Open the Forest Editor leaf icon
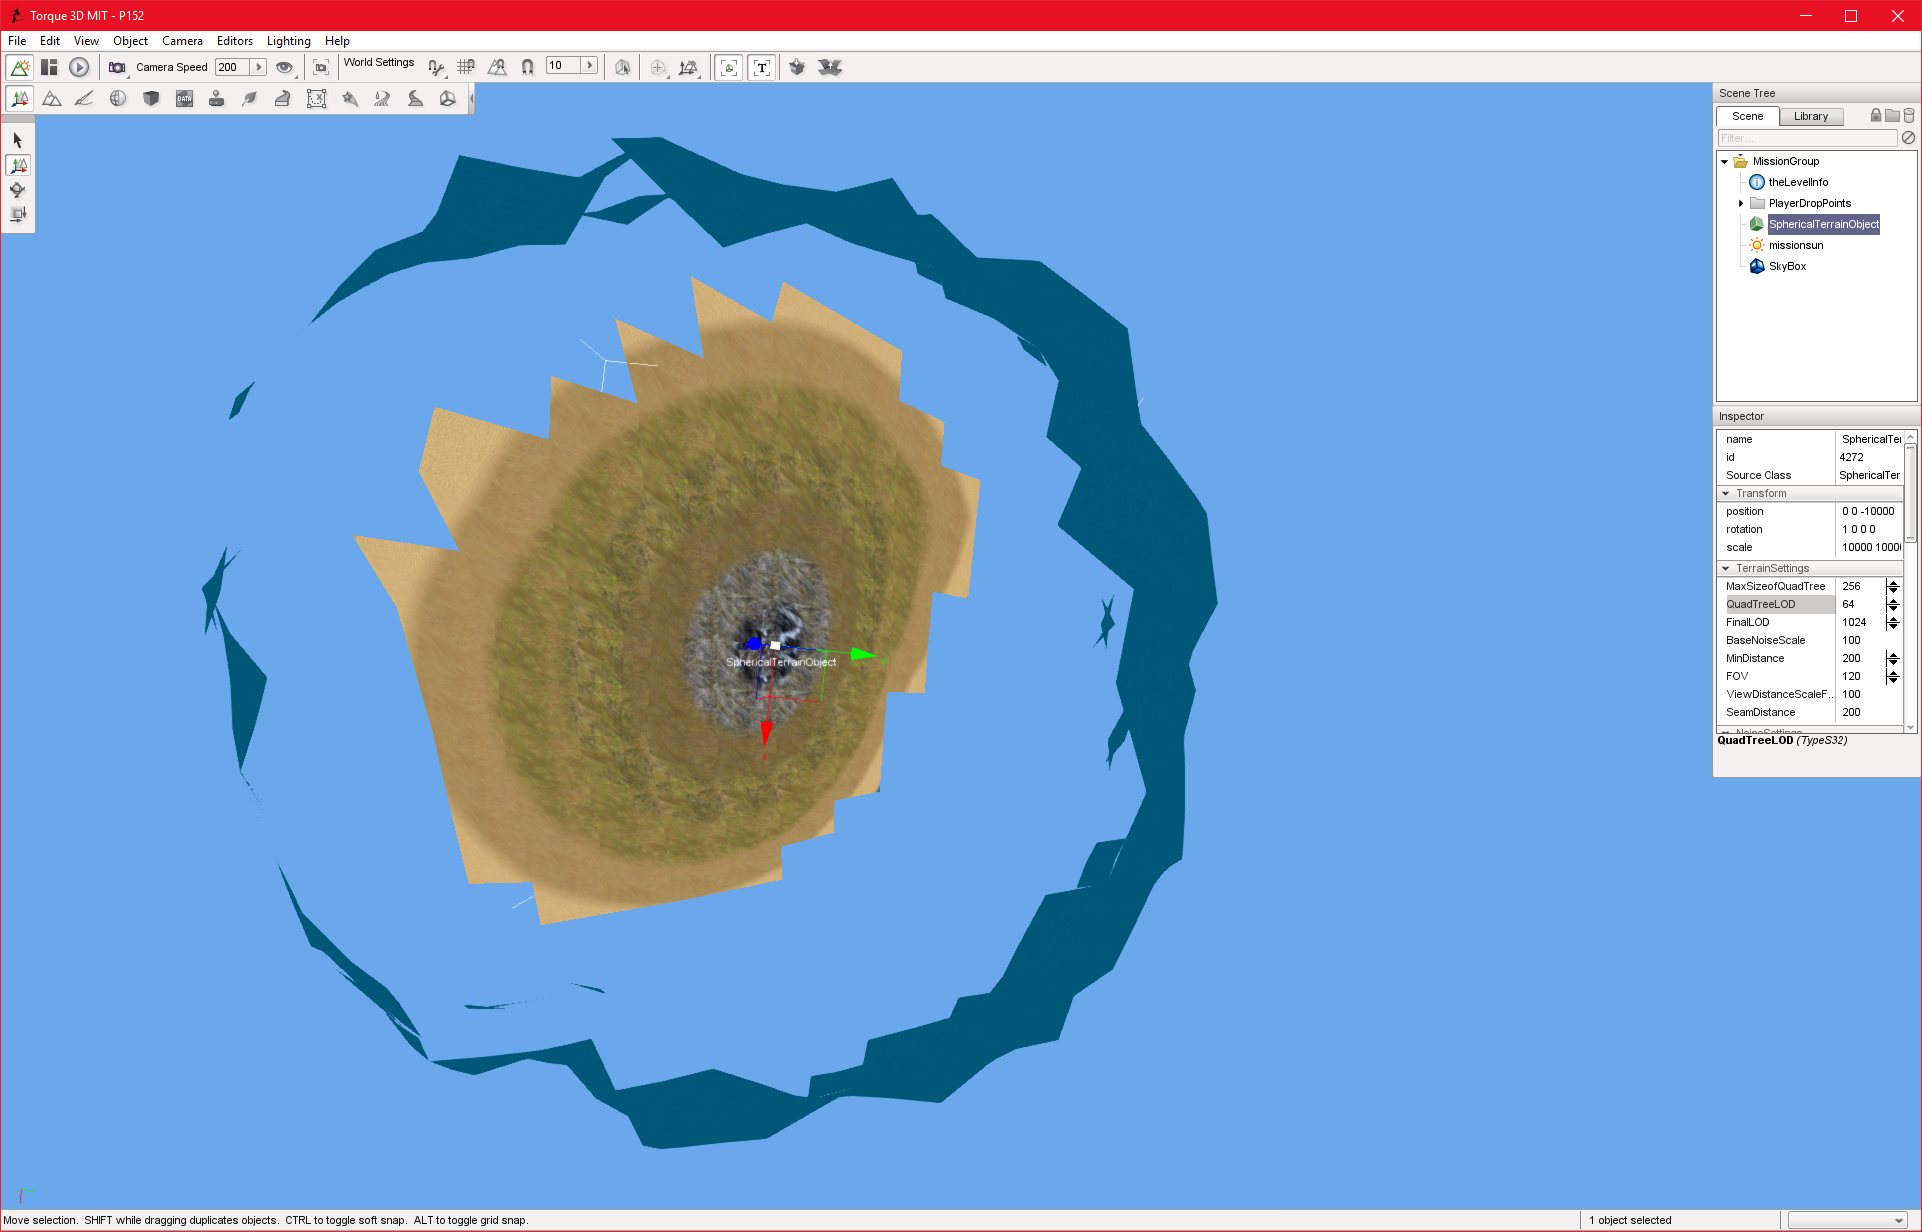This screenshot has height=1232, width=1922. [x=250, y=98]
